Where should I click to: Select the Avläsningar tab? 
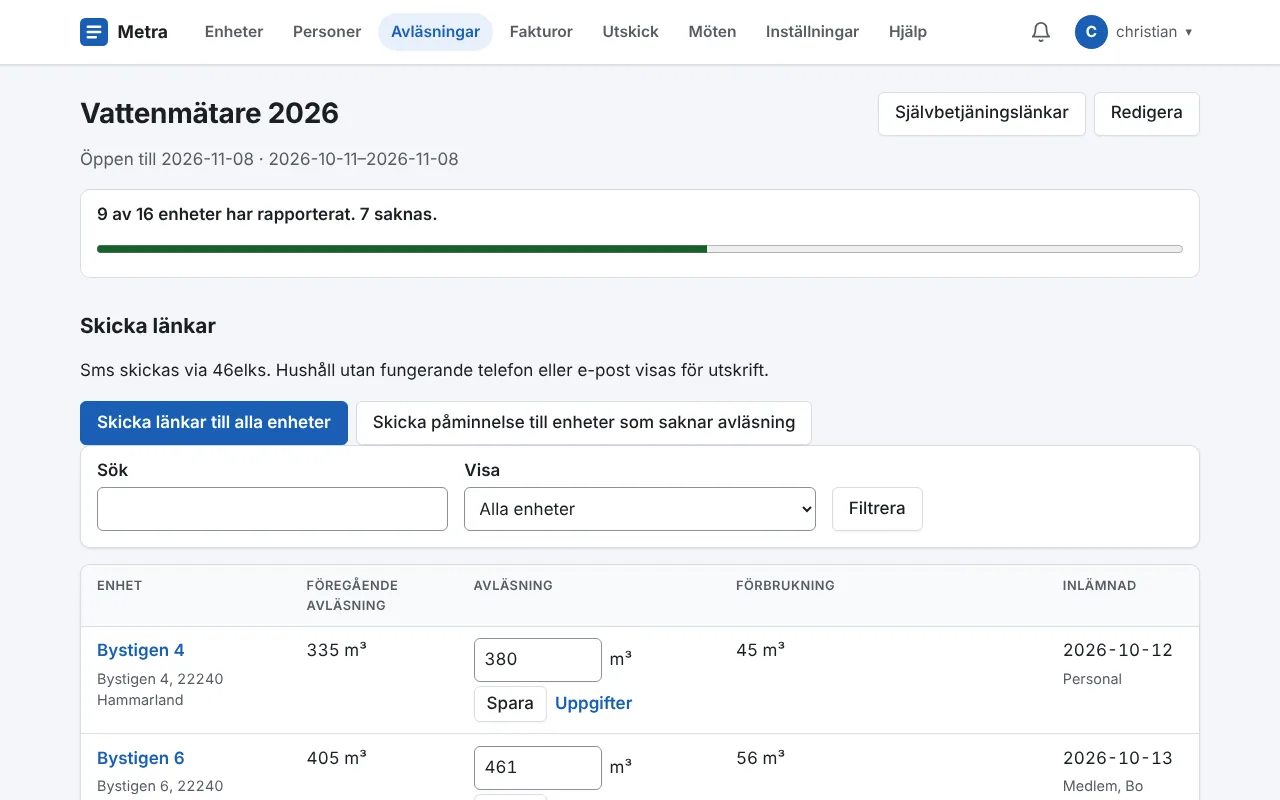click(x=435, y=32)
